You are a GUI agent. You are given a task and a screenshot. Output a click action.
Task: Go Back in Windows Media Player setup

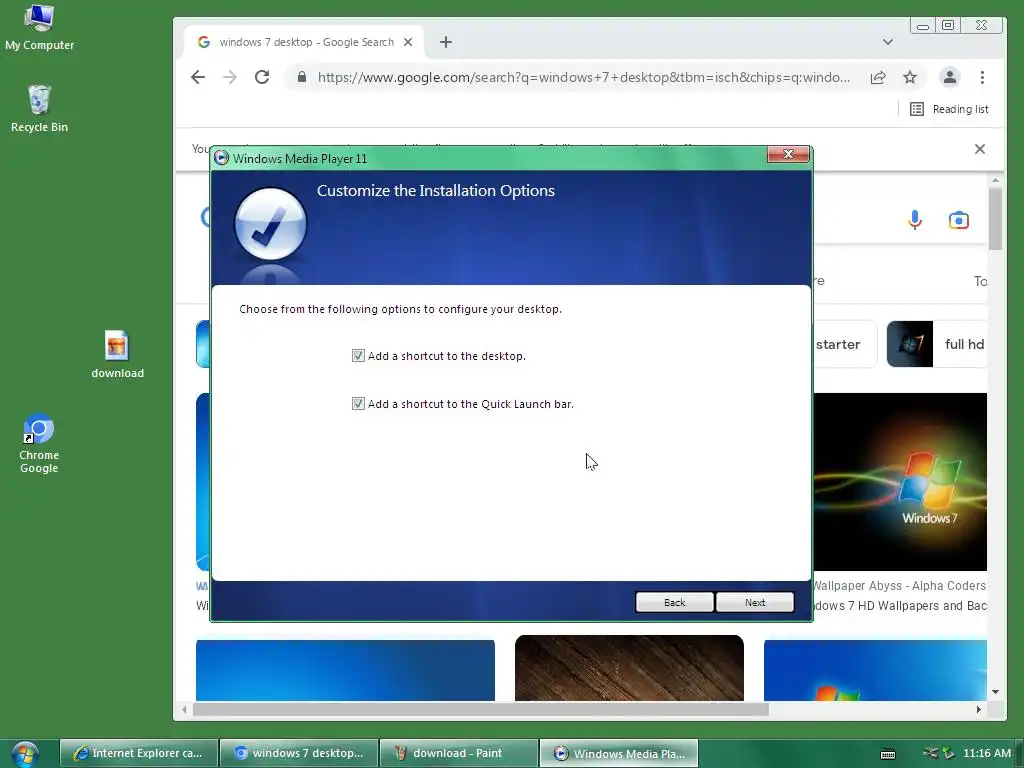[x=675, y=602]
